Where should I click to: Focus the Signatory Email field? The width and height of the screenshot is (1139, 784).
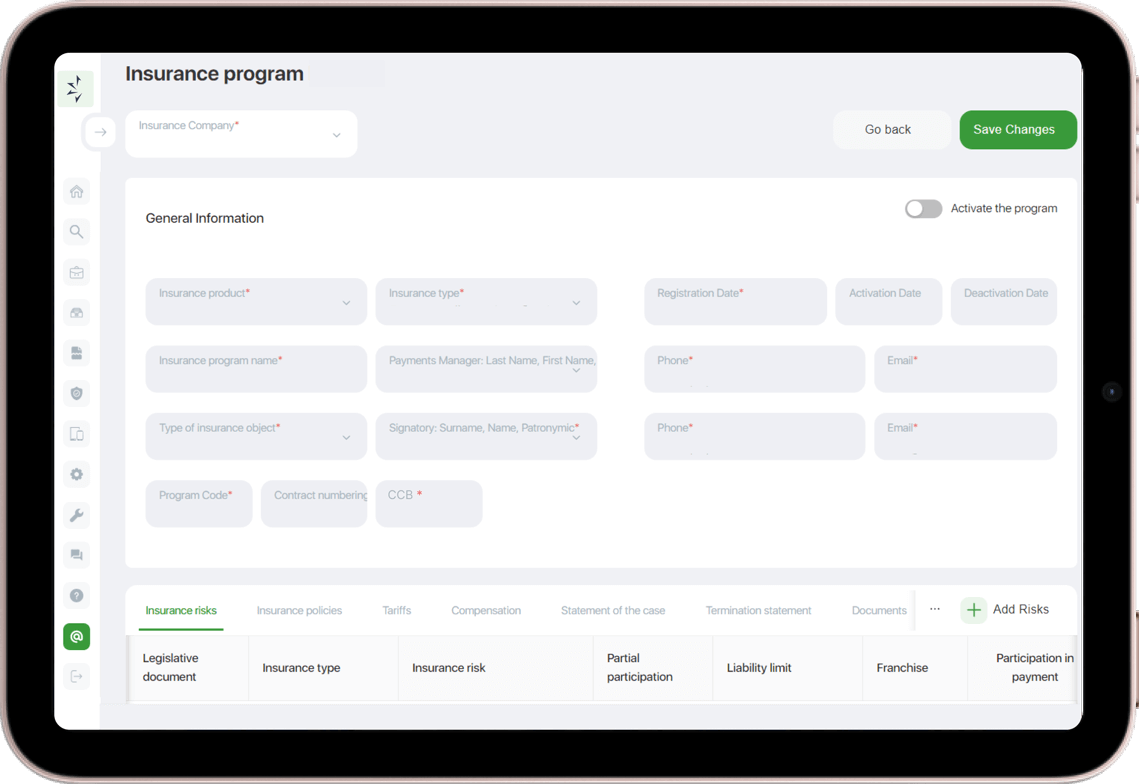coord(965,436)
